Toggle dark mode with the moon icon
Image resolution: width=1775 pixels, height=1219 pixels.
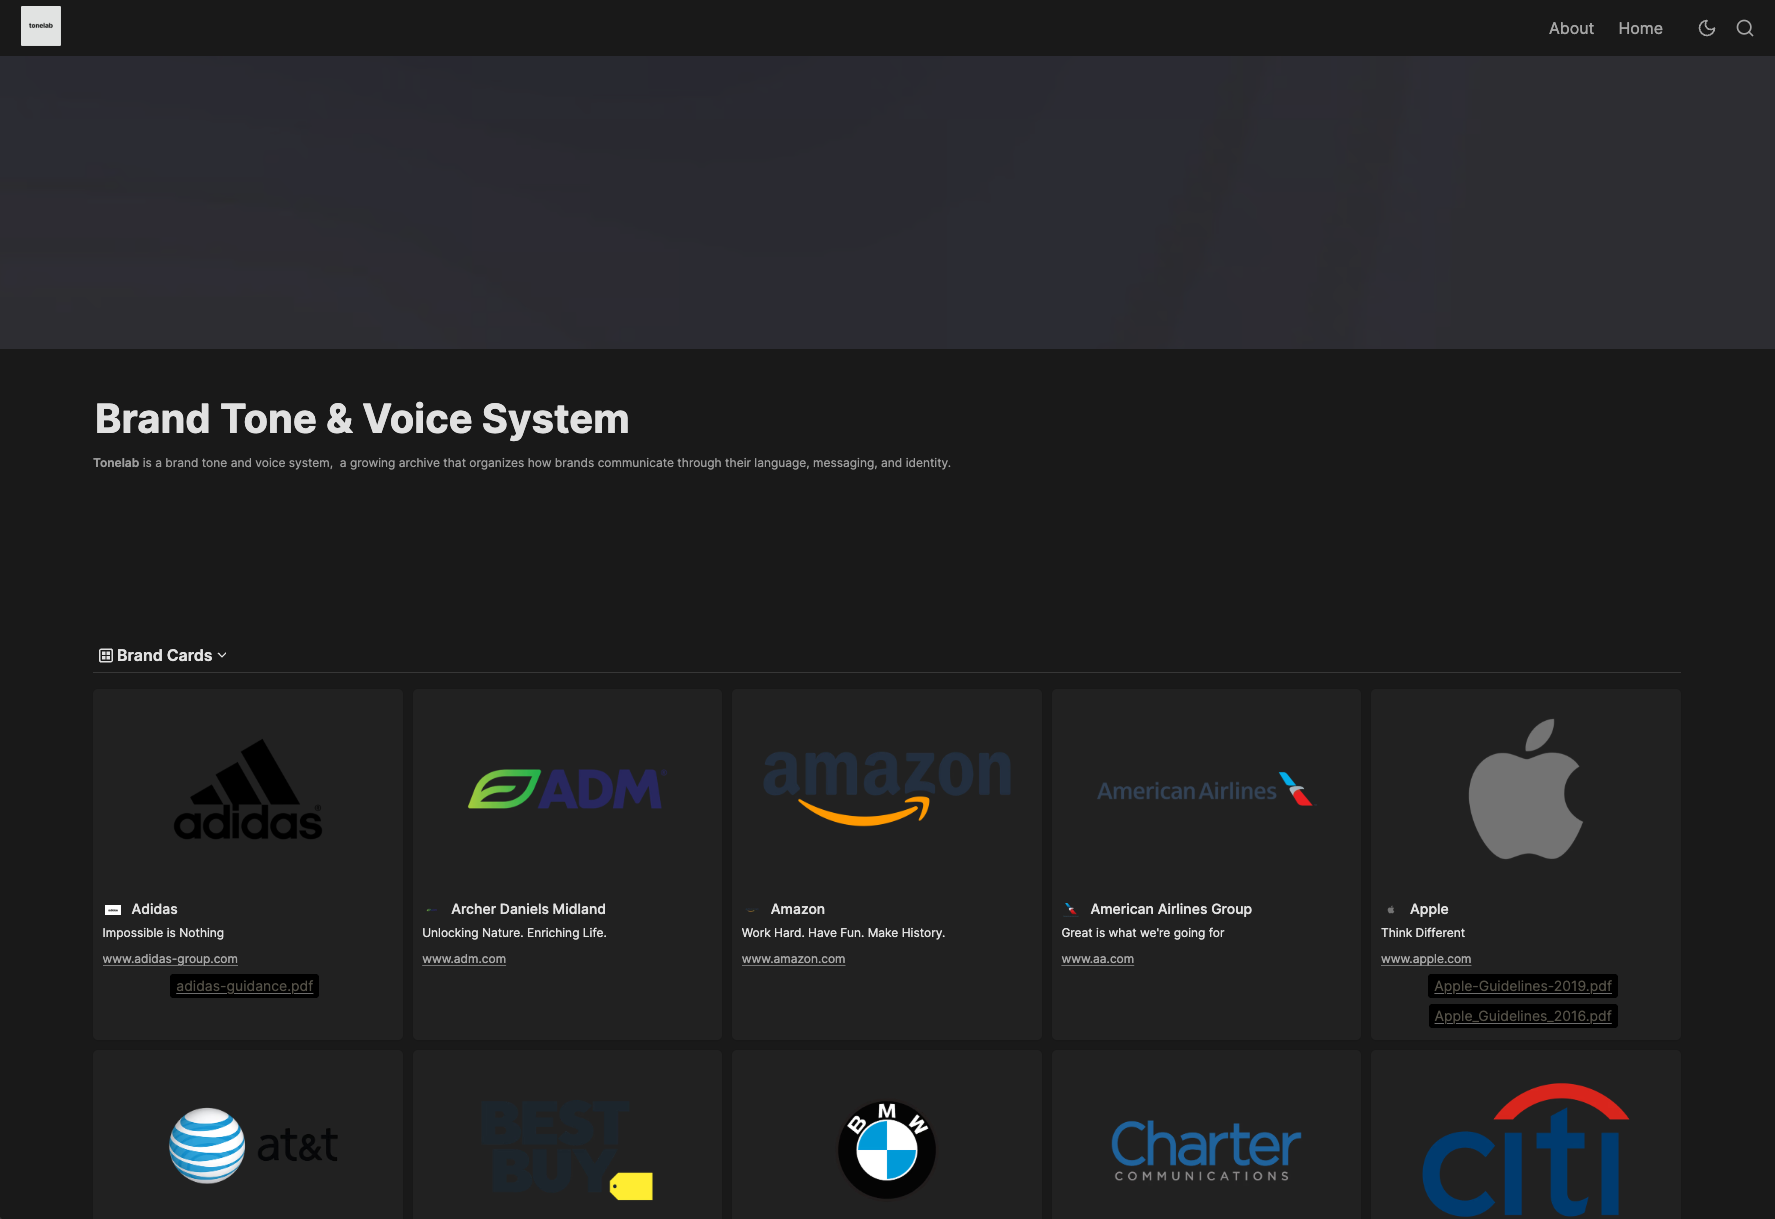1707,28
